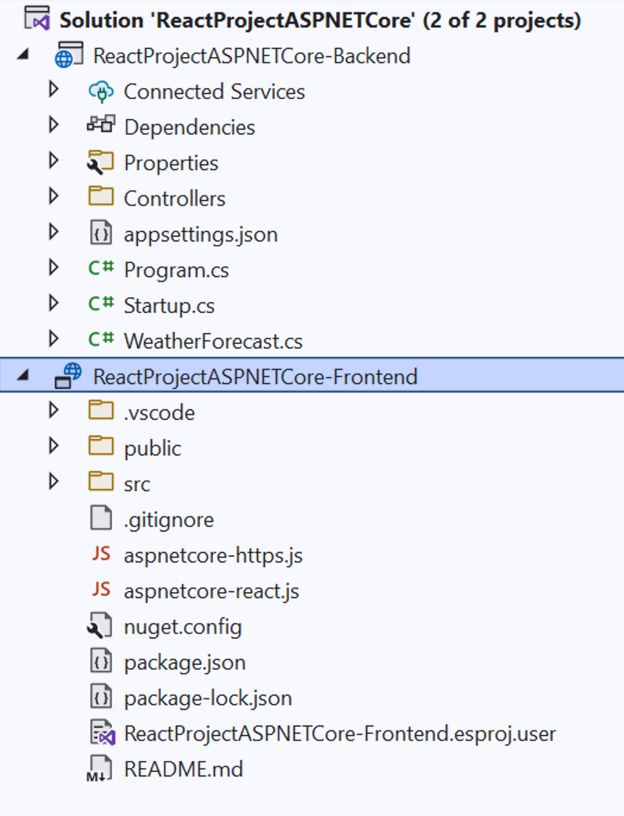The image size is (624, 816).
Task: Select the Controllers folder label
Action: [x=175, y=199]
